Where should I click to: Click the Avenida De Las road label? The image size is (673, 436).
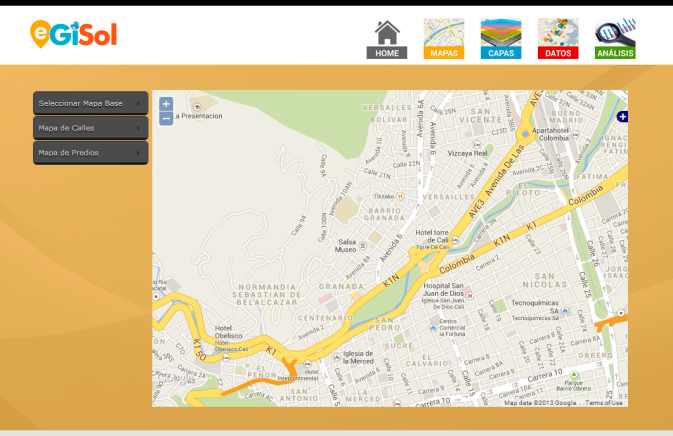[x=505, y=170]
